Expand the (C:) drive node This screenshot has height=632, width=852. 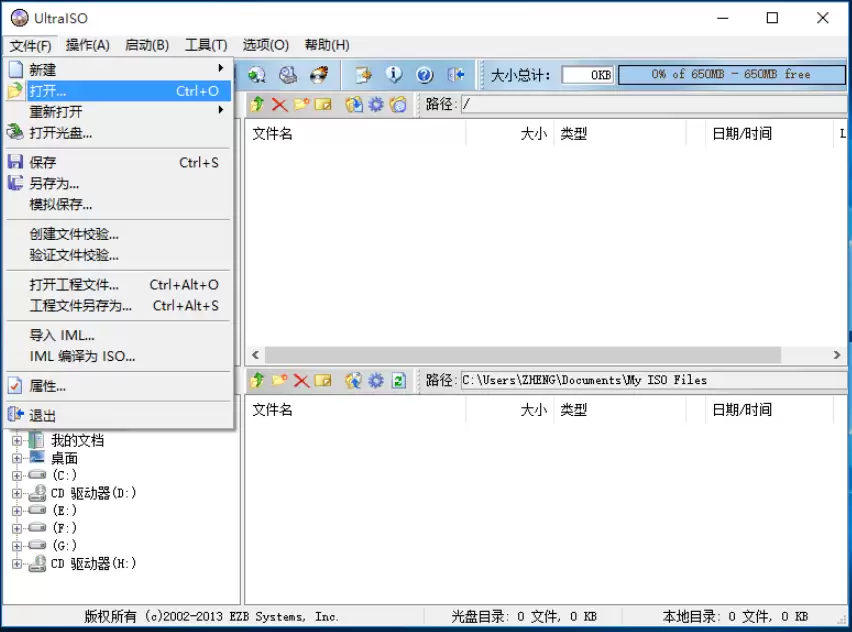(17, 476)
